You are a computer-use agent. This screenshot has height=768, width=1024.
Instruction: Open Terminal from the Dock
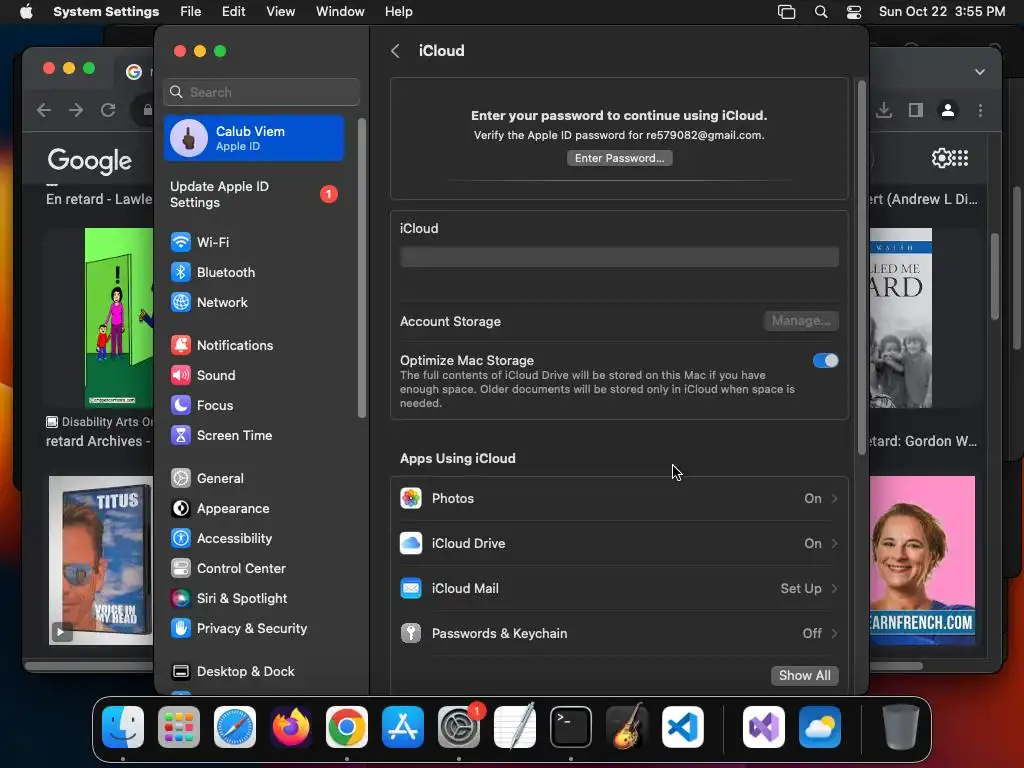(571, 727)
